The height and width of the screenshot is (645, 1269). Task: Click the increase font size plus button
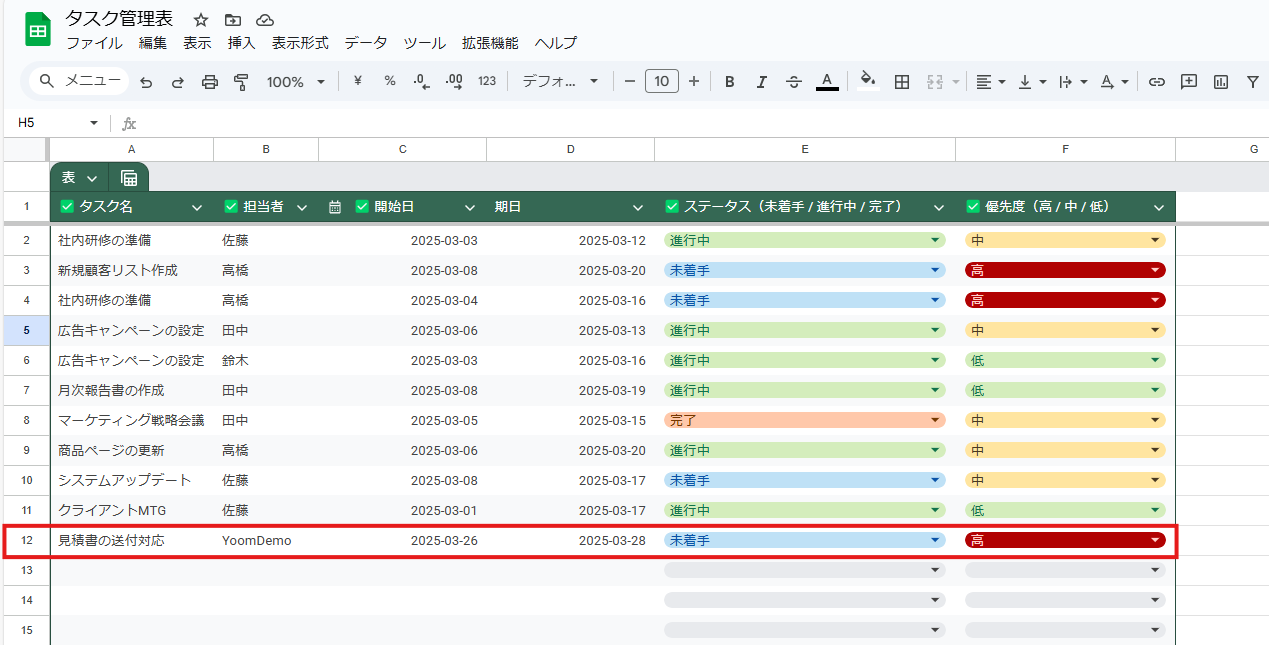[x=693, y=82]
